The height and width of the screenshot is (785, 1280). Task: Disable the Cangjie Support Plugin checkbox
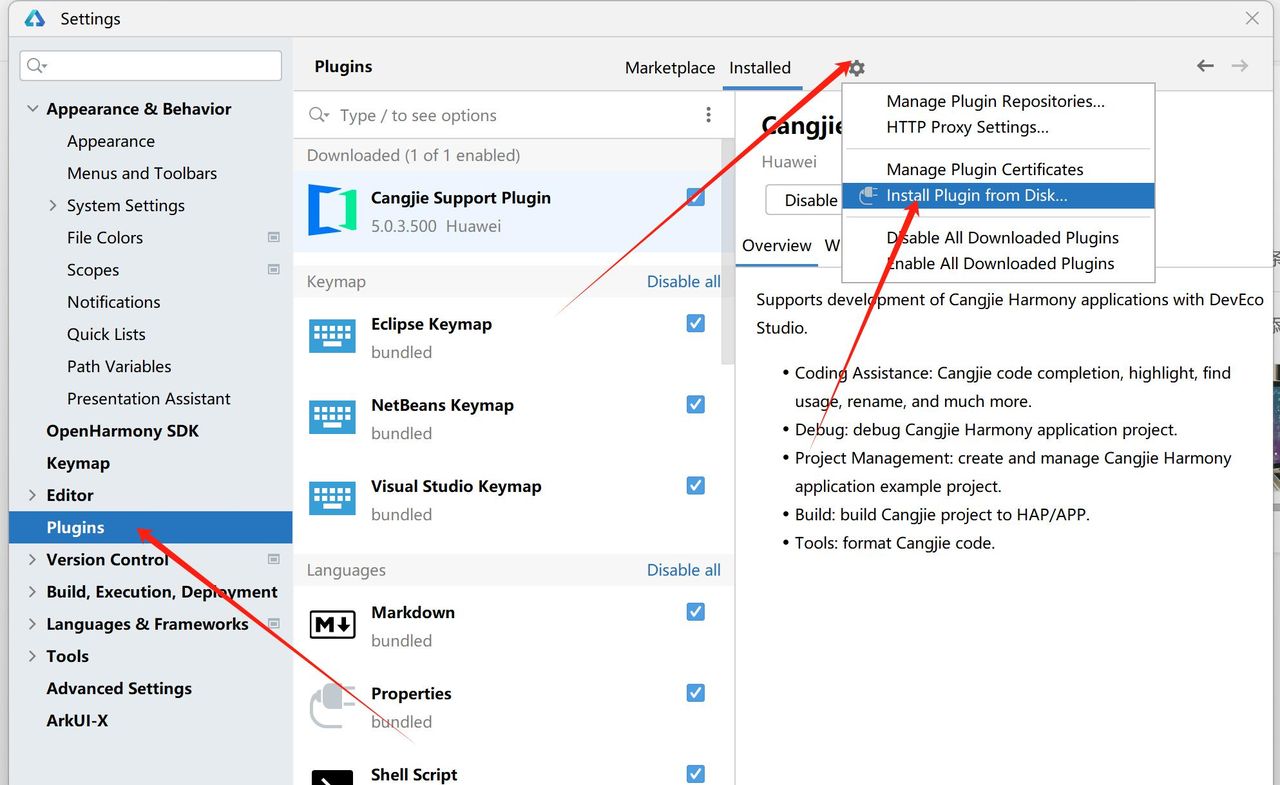click(695, 197)
